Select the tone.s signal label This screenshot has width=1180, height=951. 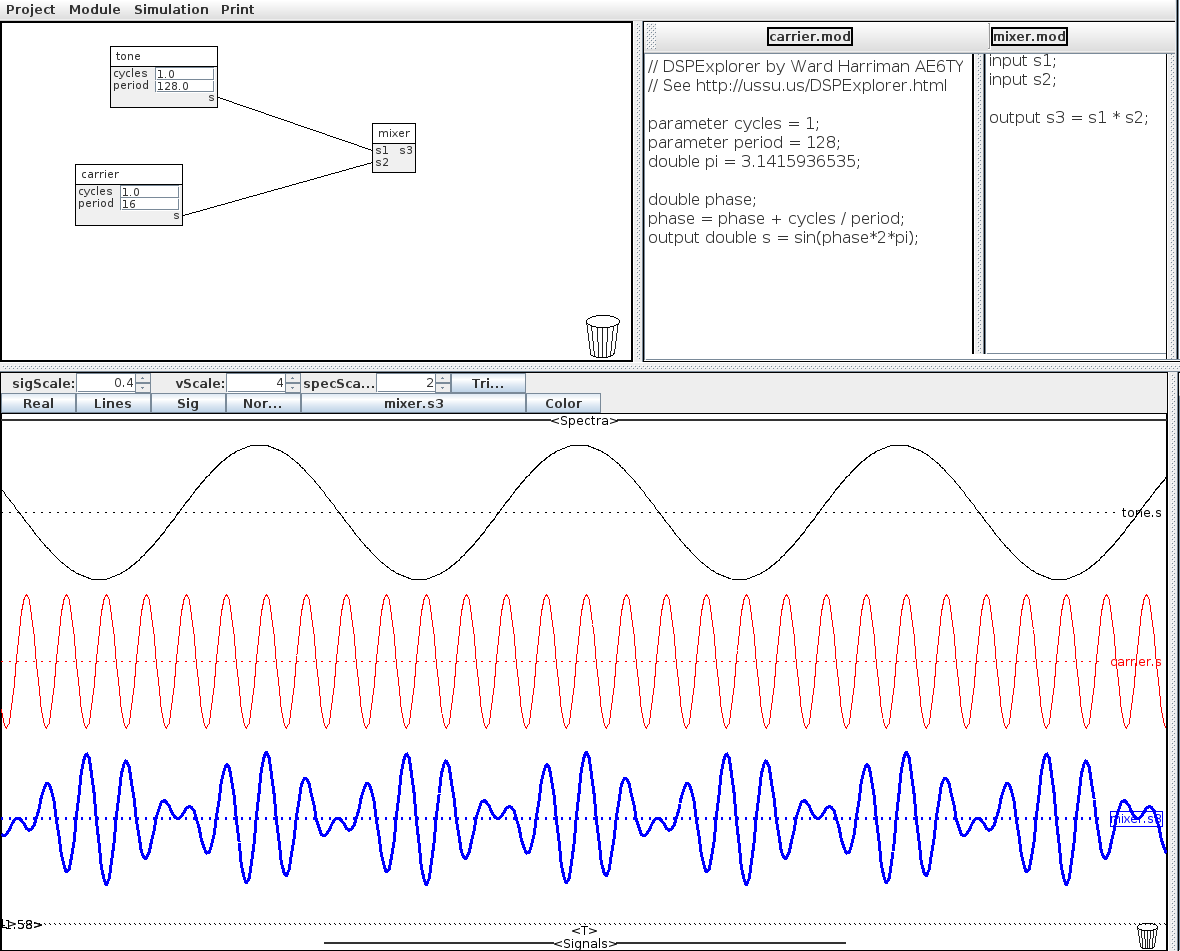(x=1141, y=512)
